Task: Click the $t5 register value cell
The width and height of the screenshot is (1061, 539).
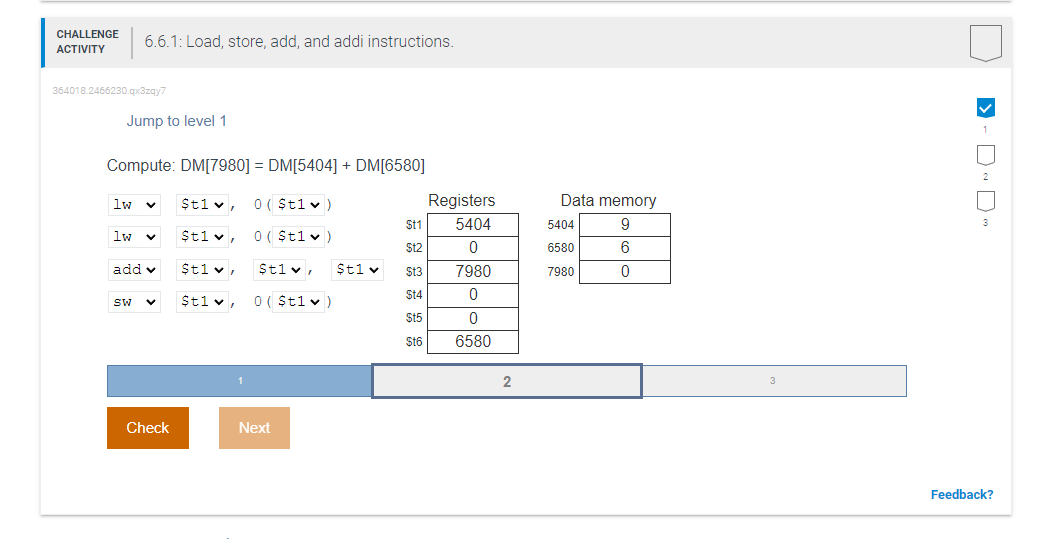Action: (x=473, y=319)
